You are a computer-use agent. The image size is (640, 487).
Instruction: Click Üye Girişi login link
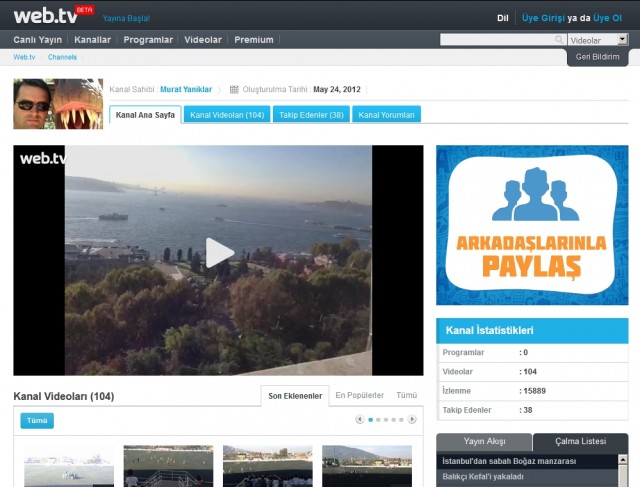tap(543, 18)
